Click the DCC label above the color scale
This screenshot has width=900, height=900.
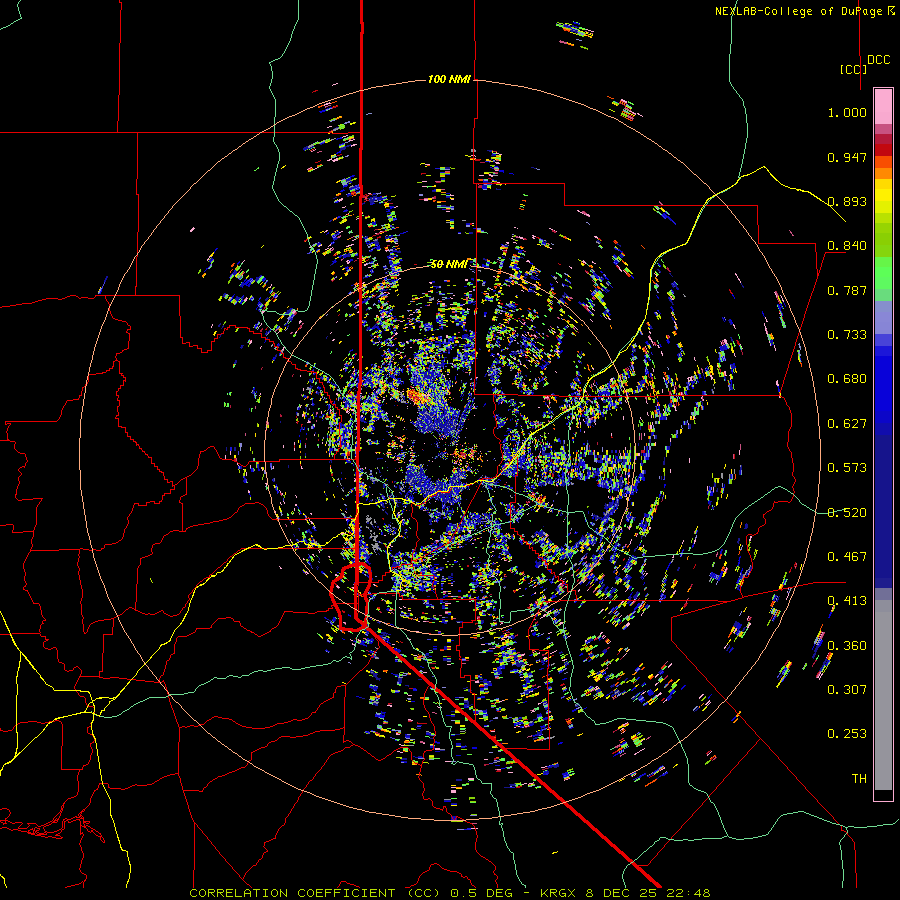coord(879,60)
